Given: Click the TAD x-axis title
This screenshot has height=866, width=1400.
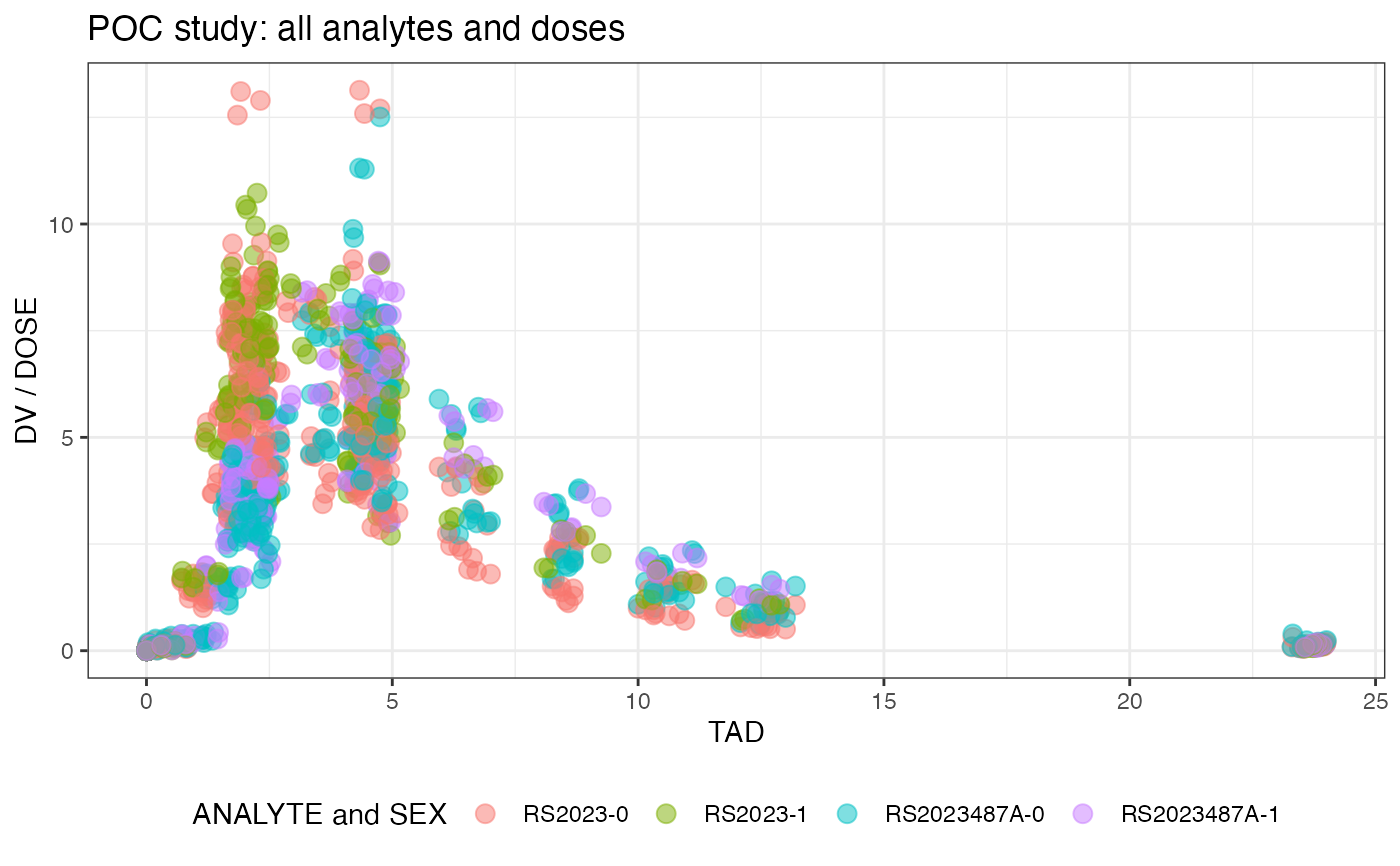Looking at the screenshot, I should coord(736,733).
